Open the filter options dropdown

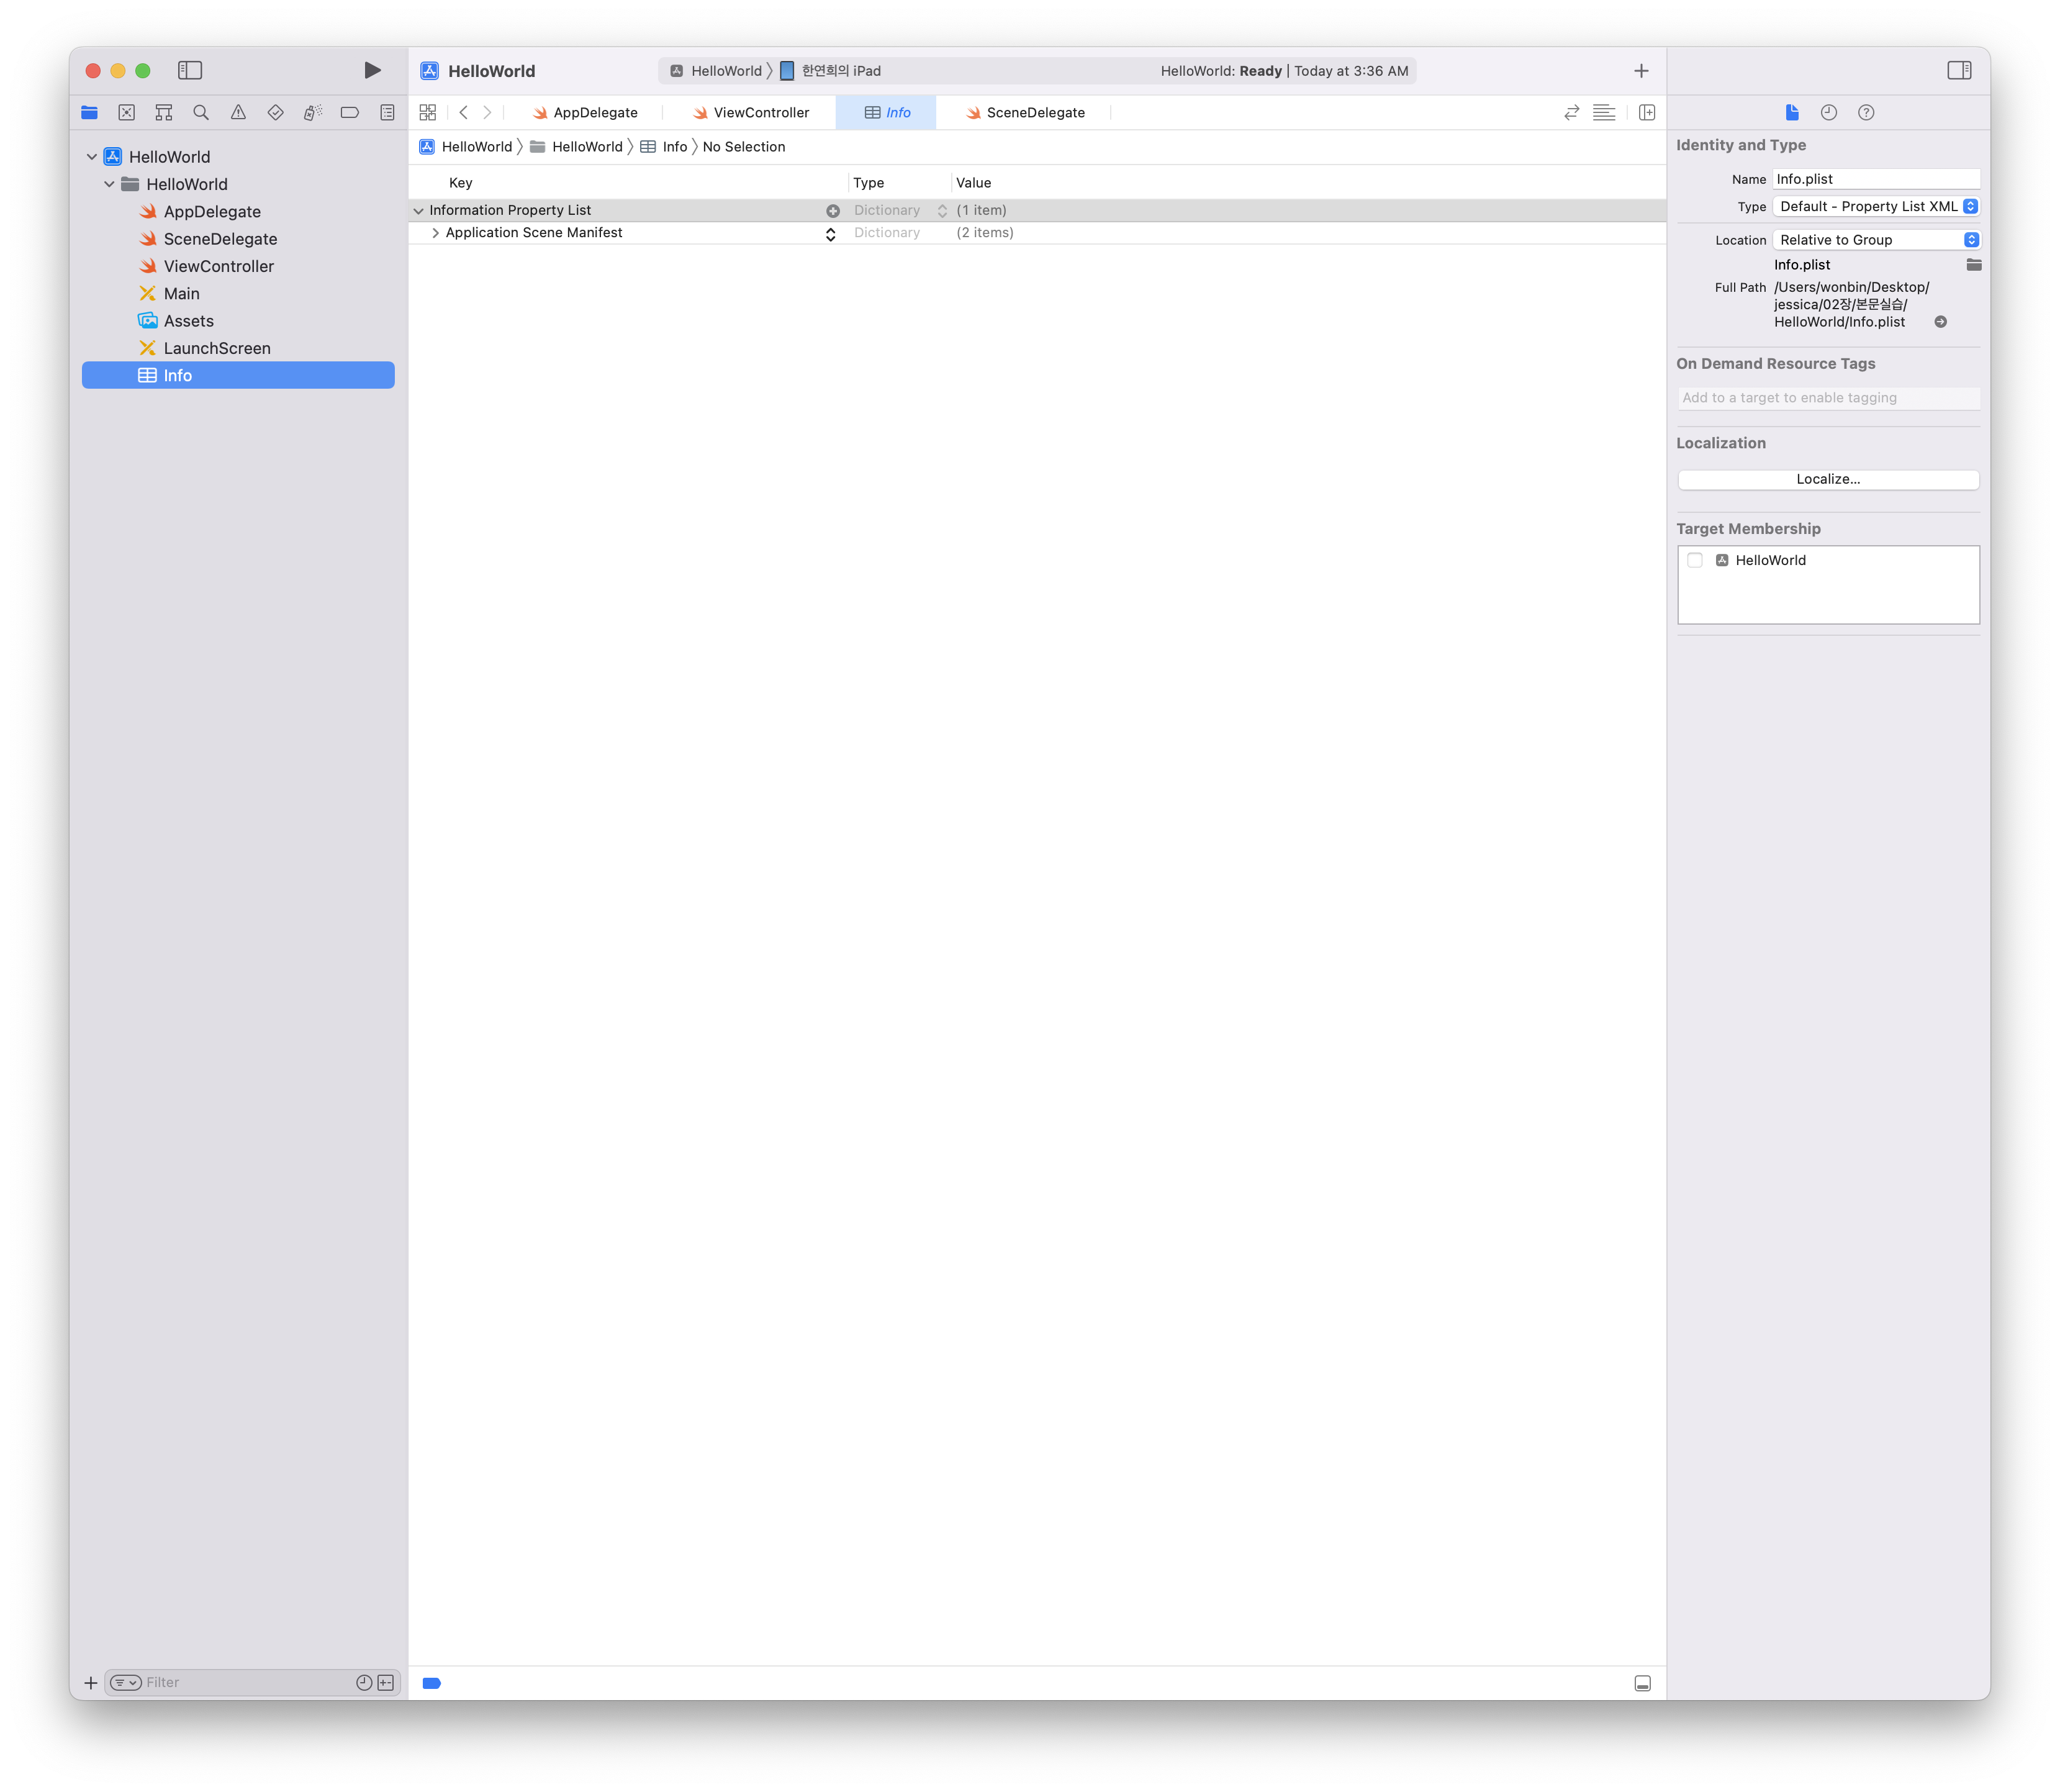[126, 1682]
